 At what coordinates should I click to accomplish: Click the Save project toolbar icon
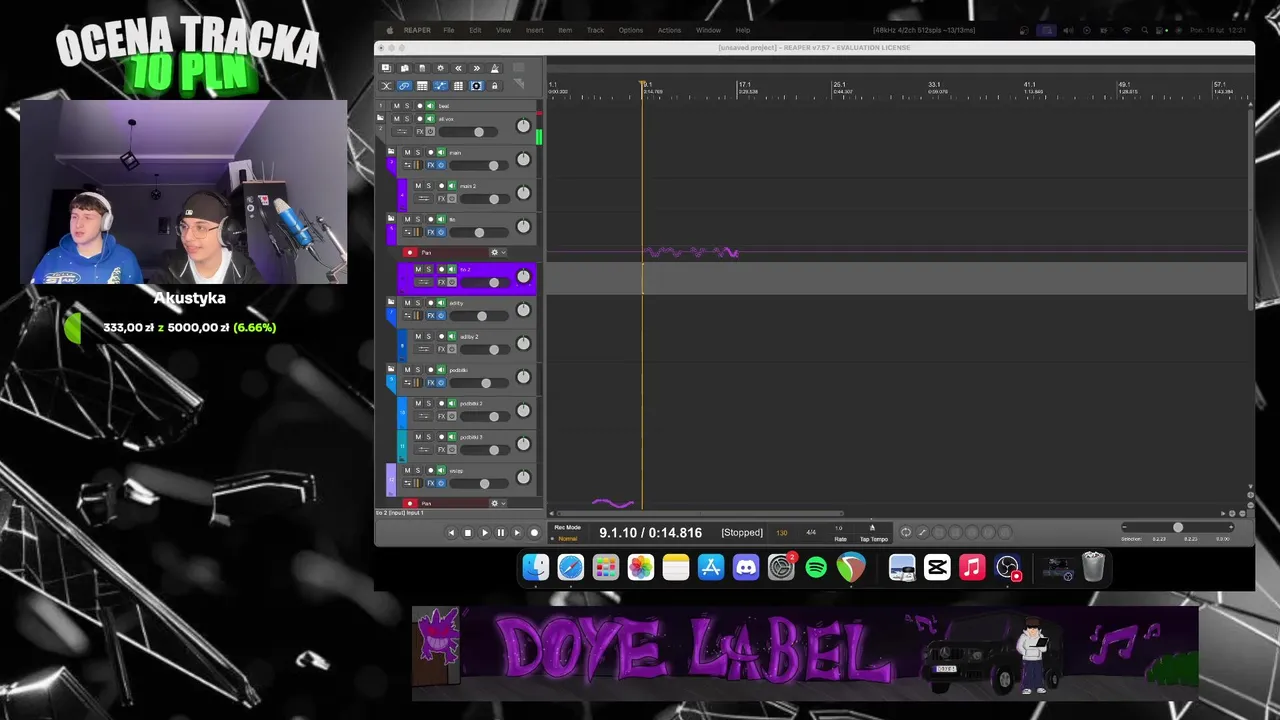[422, 68]
